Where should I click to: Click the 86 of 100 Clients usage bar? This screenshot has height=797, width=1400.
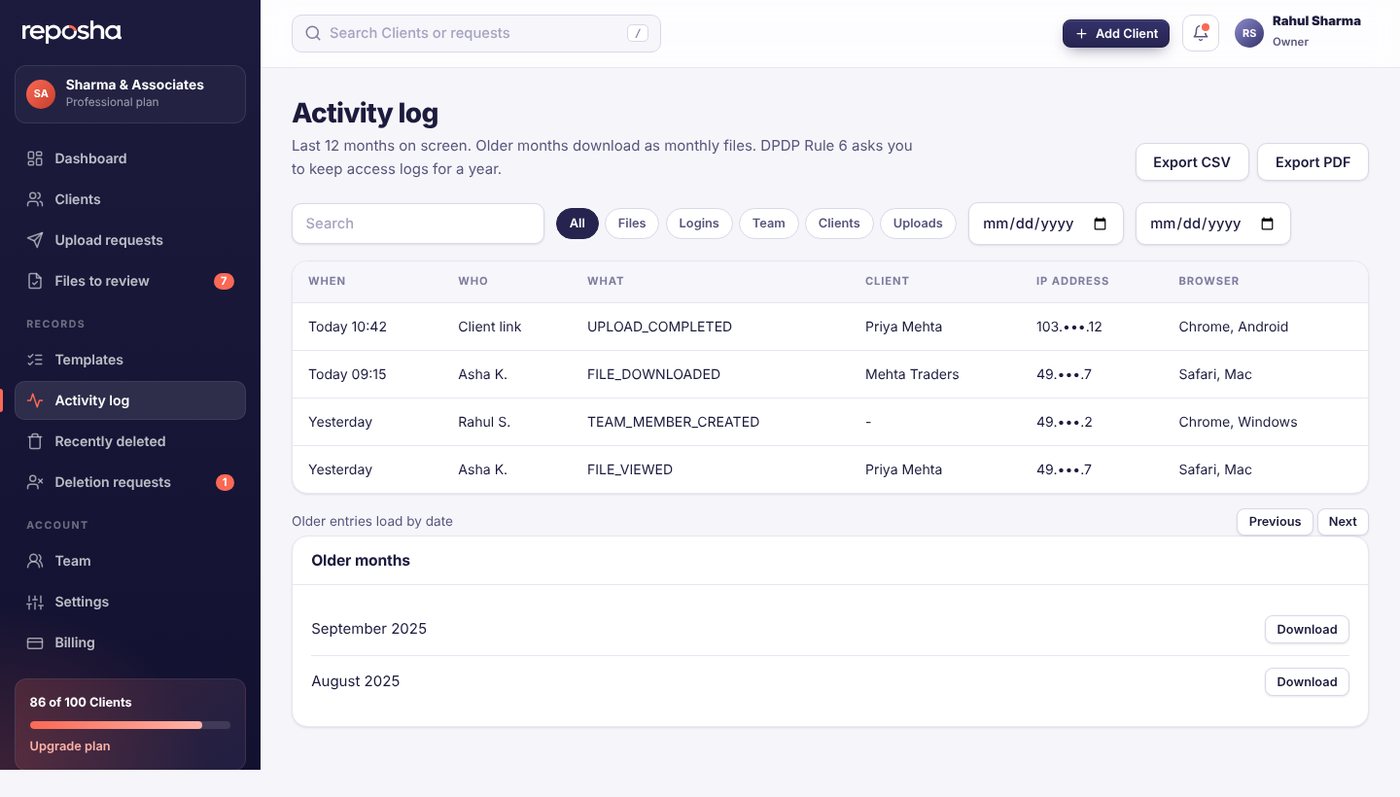[x=130, y=725]
